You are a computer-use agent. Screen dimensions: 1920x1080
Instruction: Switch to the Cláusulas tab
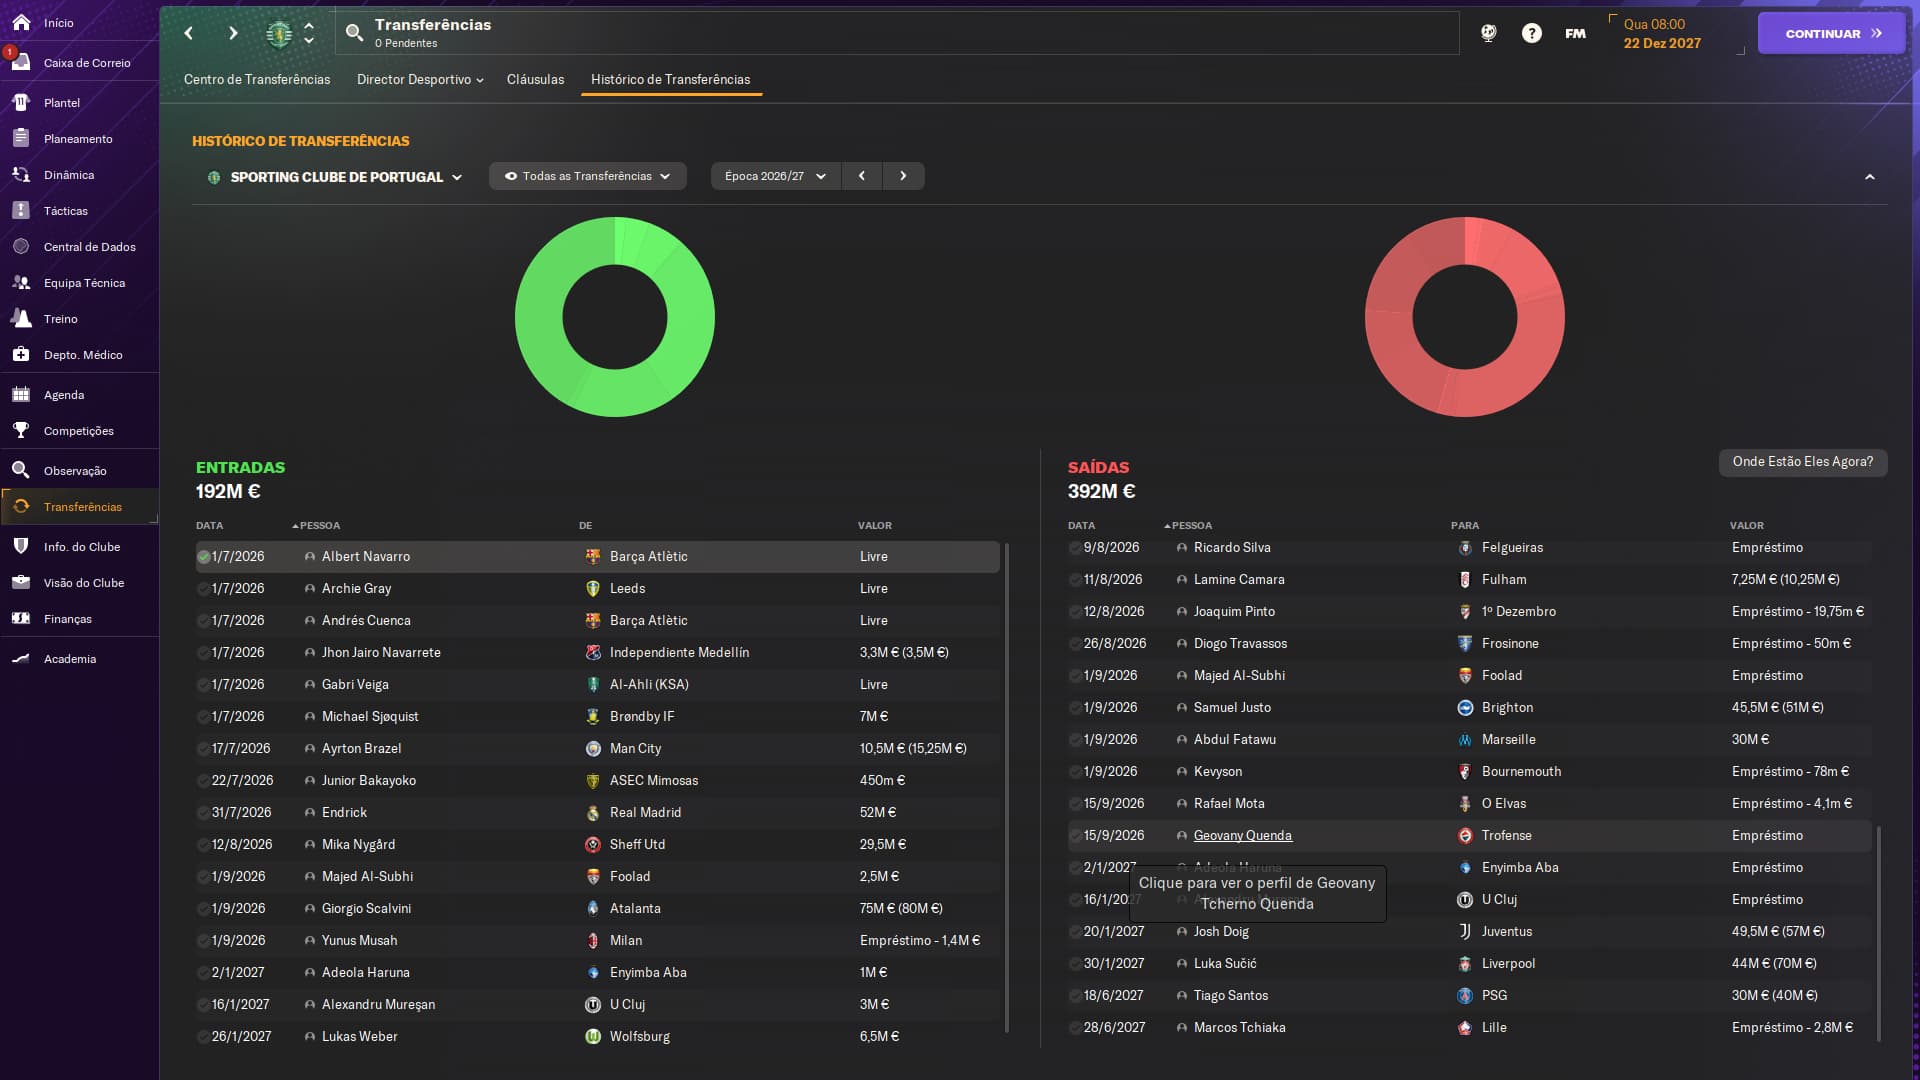(535, 79)
